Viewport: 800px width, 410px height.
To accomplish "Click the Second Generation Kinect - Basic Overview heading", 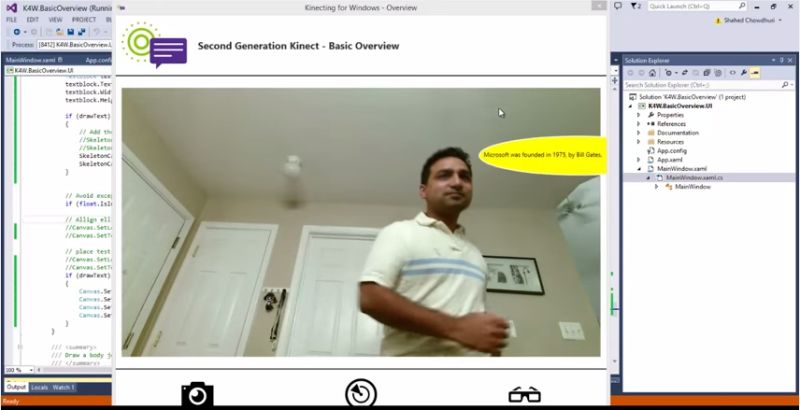I will click(298, 46).
